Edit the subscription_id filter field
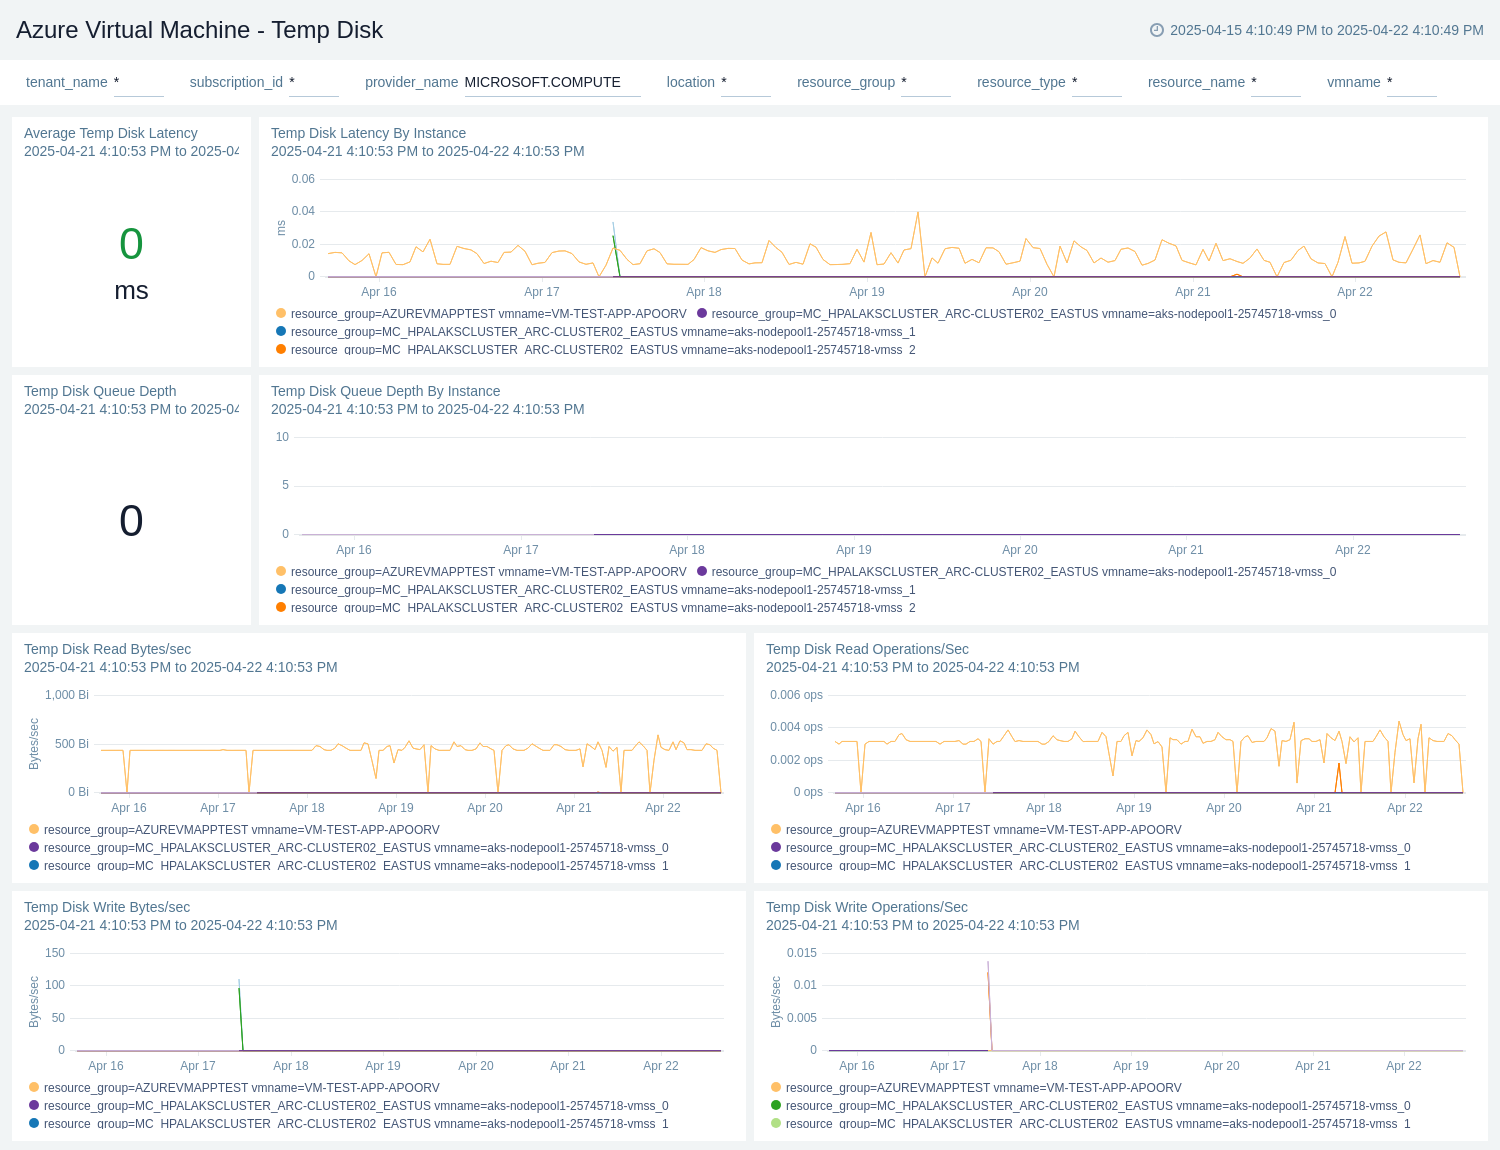 pos(314,83)
